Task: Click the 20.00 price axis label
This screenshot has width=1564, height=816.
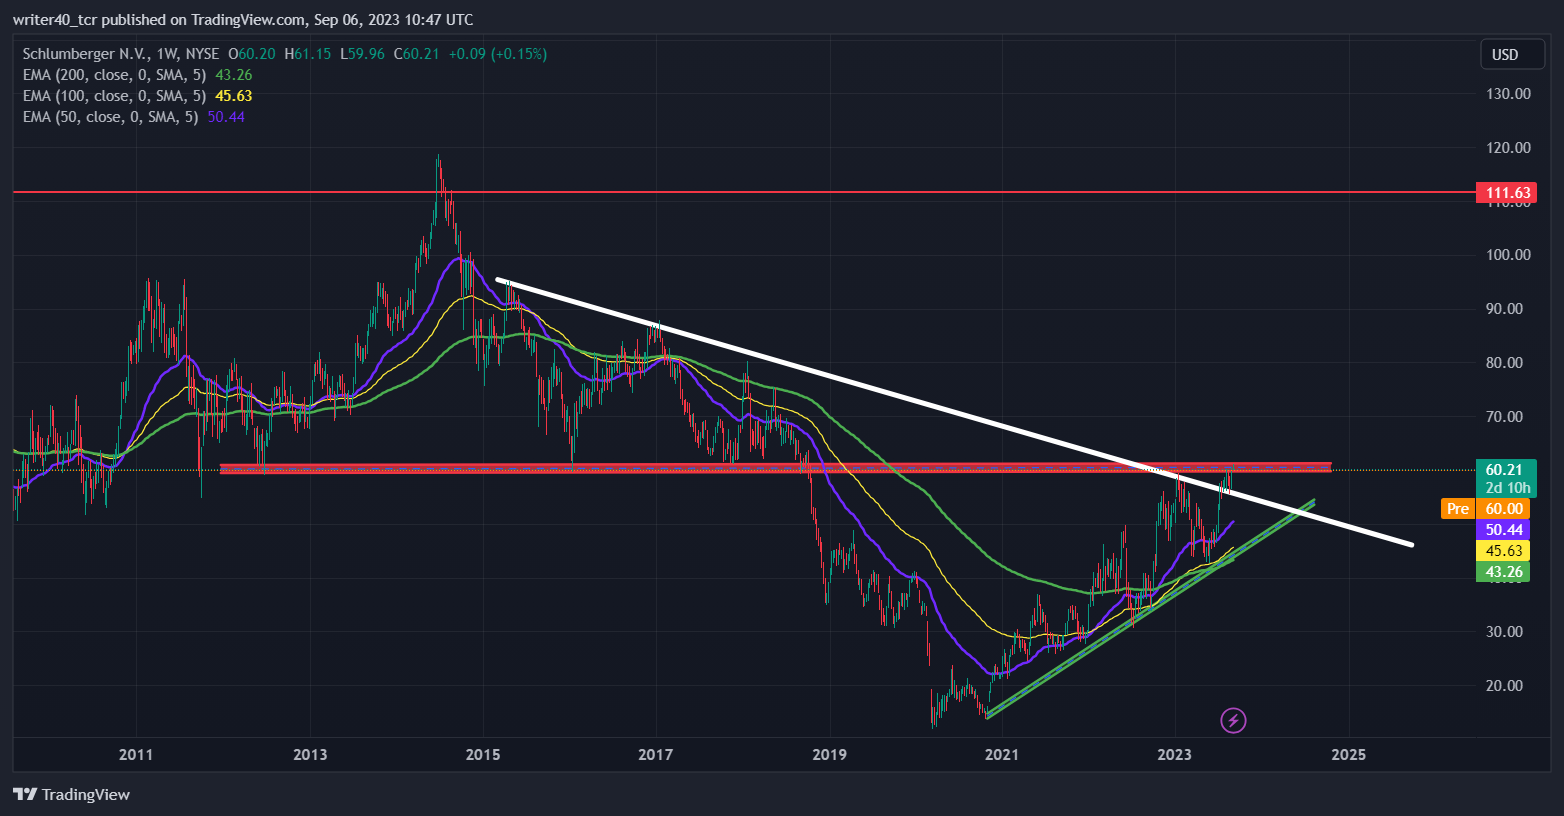Action: (x=1504, y=685)
